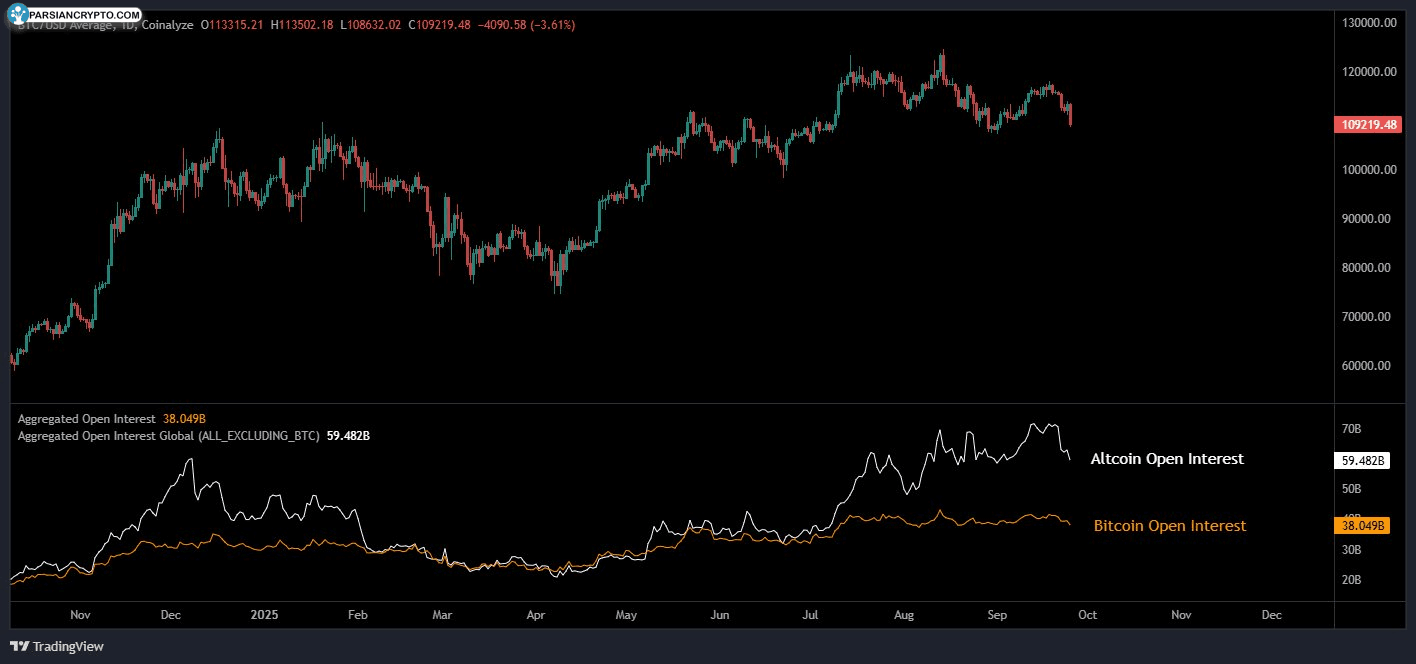Screen dimensions: 1416x664
Task: Click the 70000.00 price axis label
Action: coord(1368,317)
